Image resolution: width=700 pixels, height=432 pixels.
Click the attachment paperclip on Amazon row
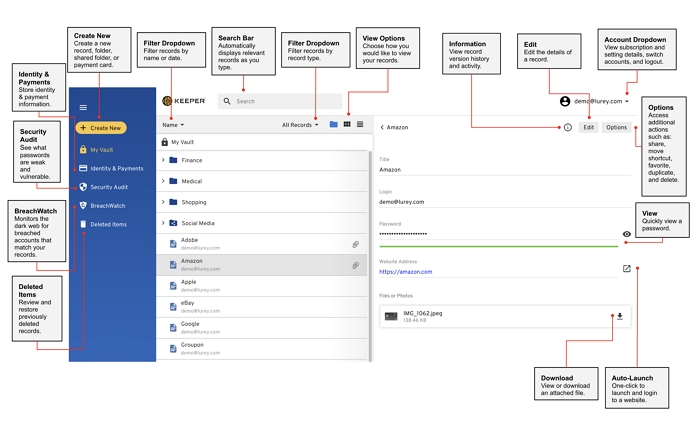(x=356, y=266)
